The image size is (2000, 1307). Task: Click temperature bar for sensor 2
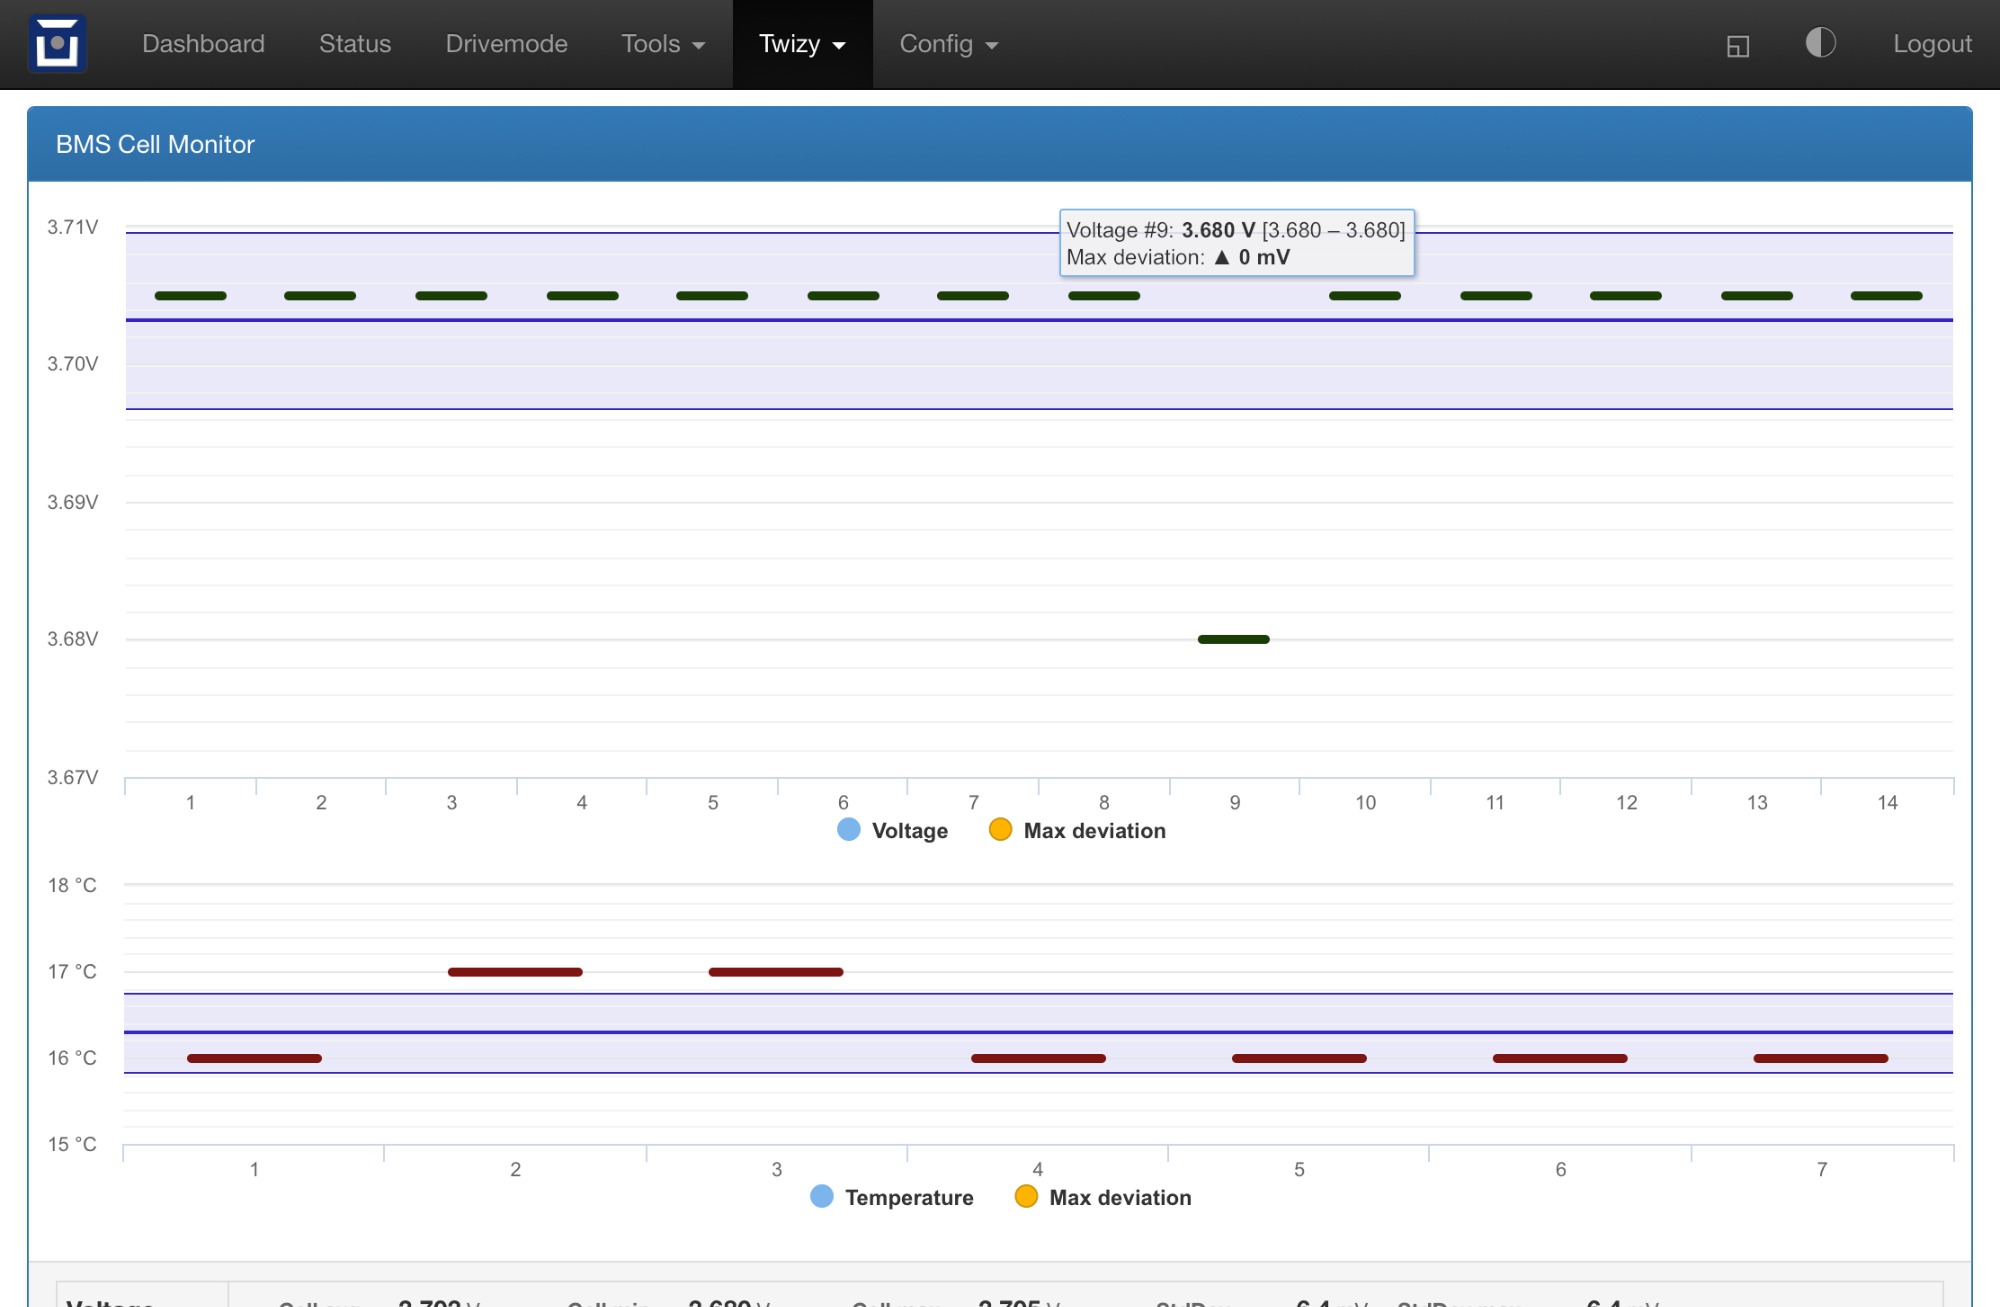pyautogui.click(x=515, y=972)
